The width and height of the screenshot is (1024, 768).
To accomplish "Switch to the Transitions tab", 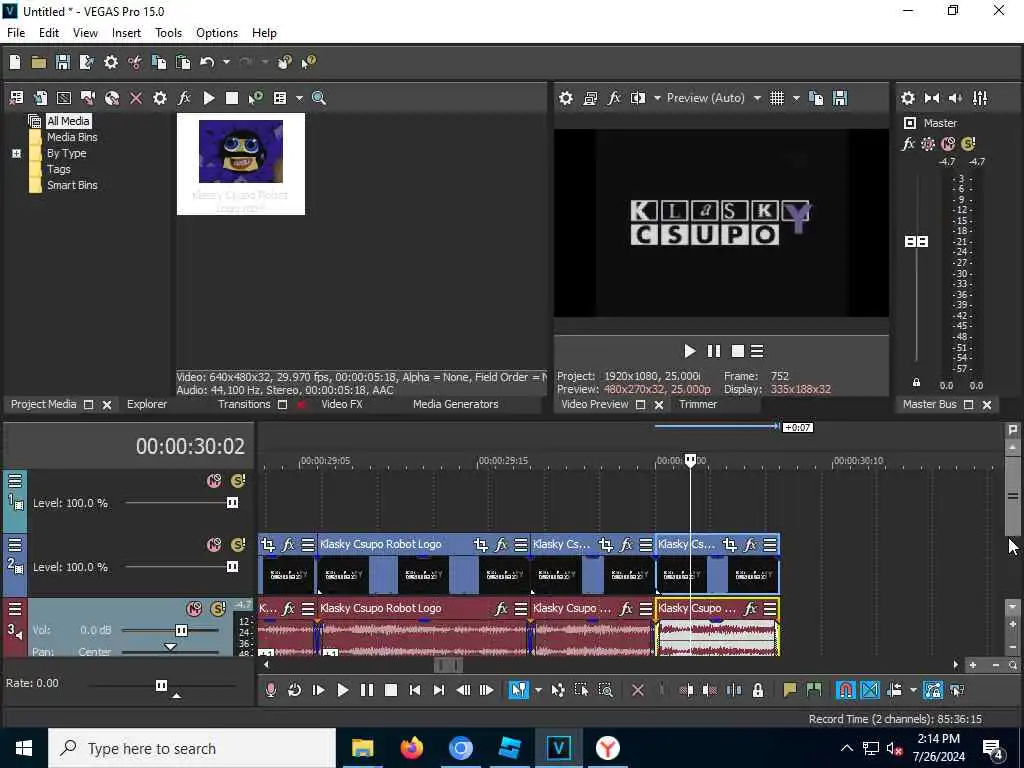I will tap(244, 404).
